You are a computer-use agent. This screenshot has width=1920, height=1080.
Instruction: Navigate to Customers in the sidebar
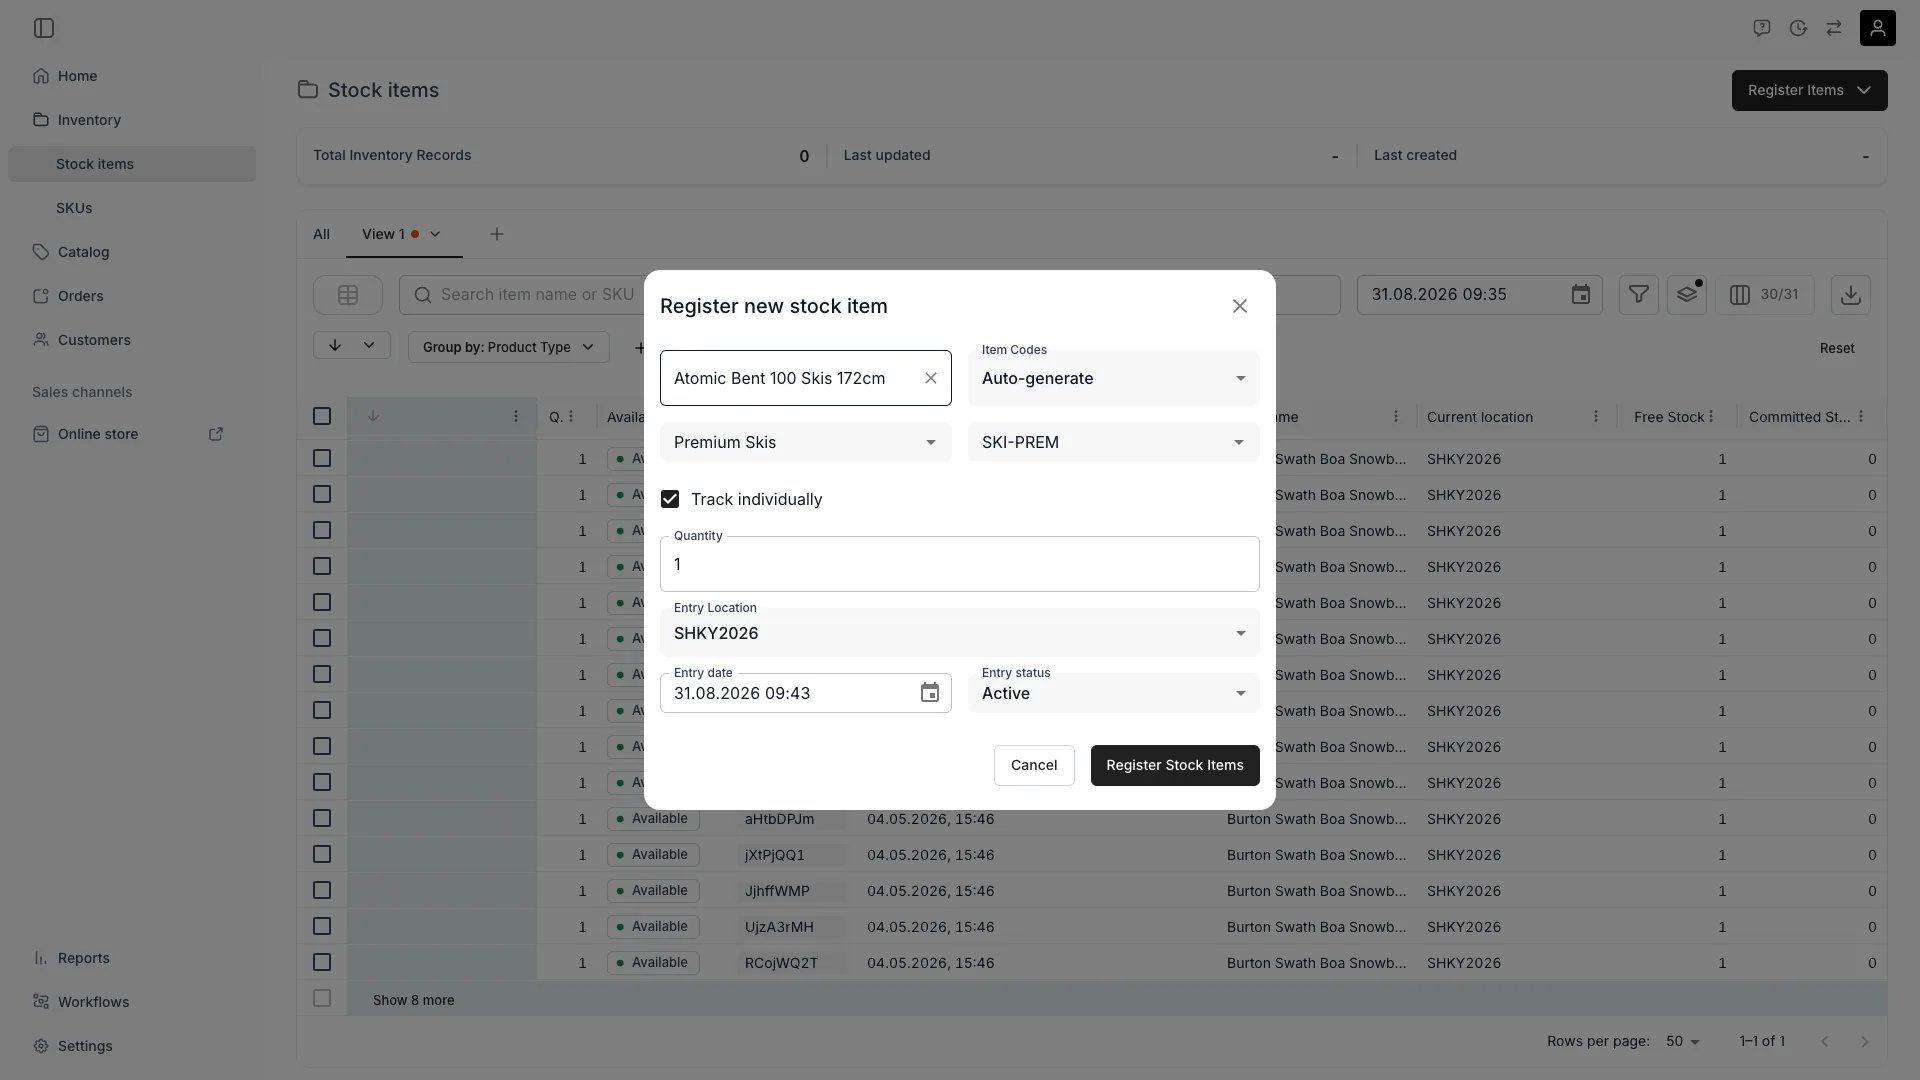coord(94,340)
